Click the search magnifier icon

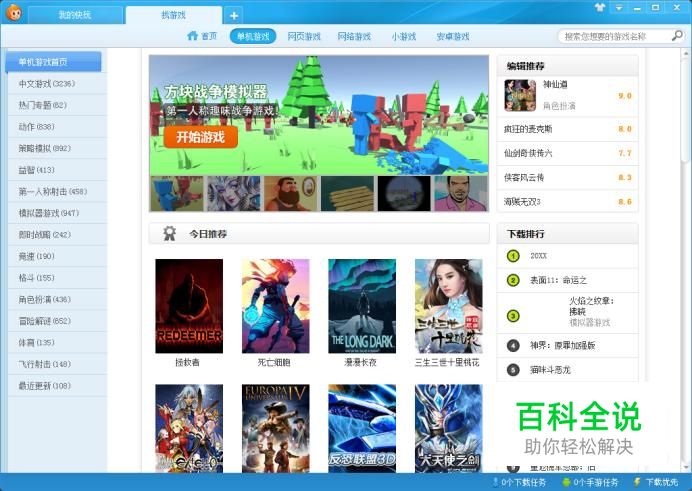point(677,36)
